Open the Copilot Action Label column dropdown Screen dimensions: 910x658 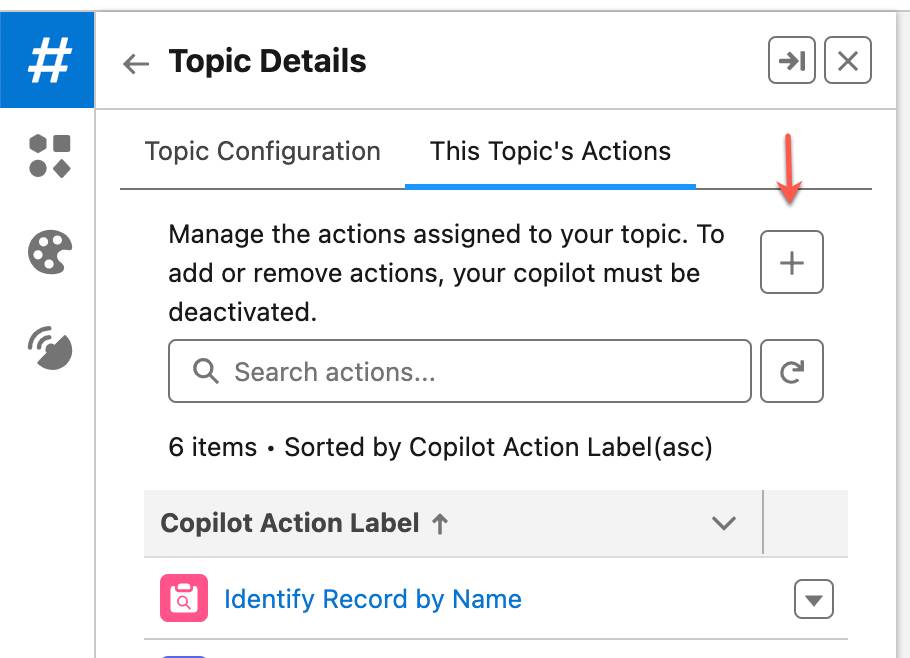coord(724,523)
